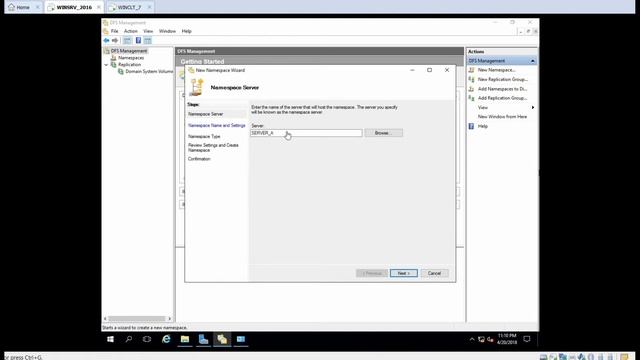640x360 pixels.
Task: Click the DFS Management taskbar icon
Action: pyautogui.click(x=222, y=339)
